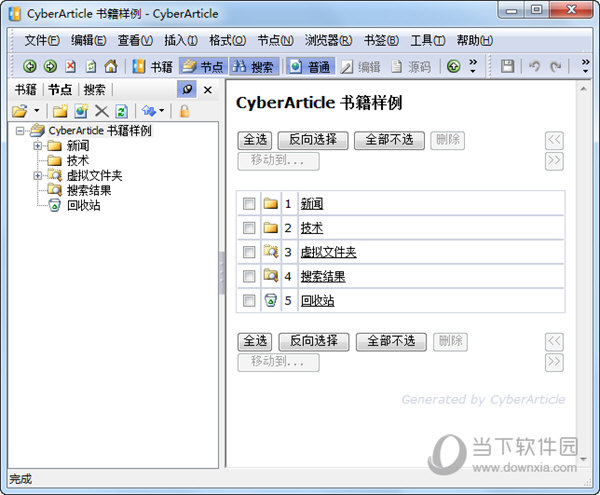Click the top 全部不选 button
This screenshot has height=495, width=600.
click(389, 140)
